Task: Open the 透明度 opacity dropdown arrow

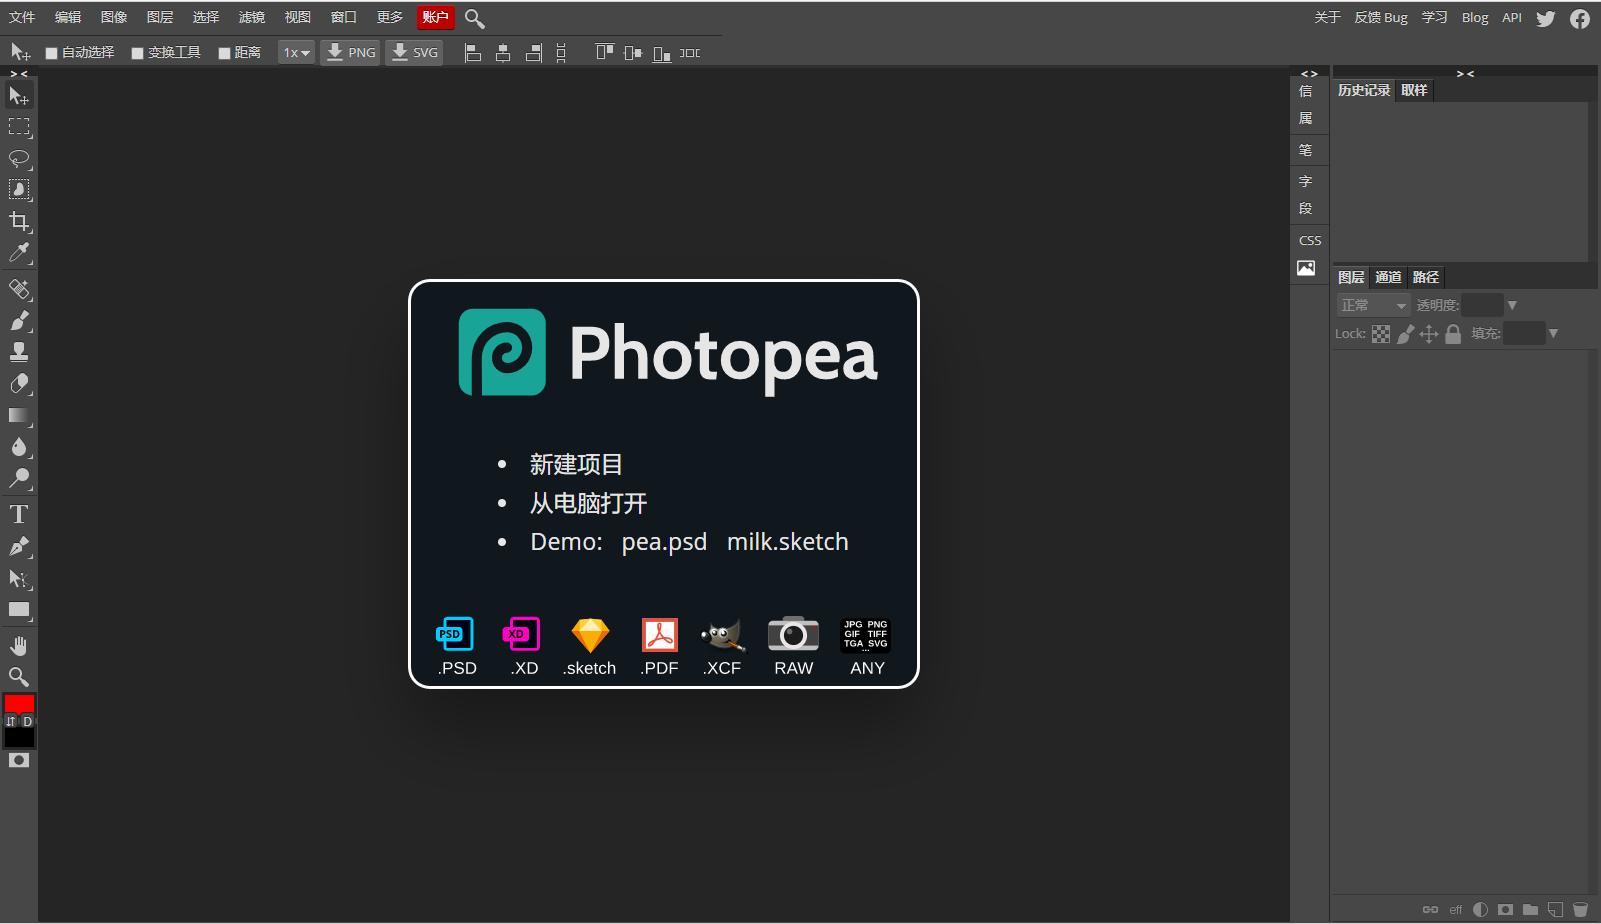Action: 1513,305
